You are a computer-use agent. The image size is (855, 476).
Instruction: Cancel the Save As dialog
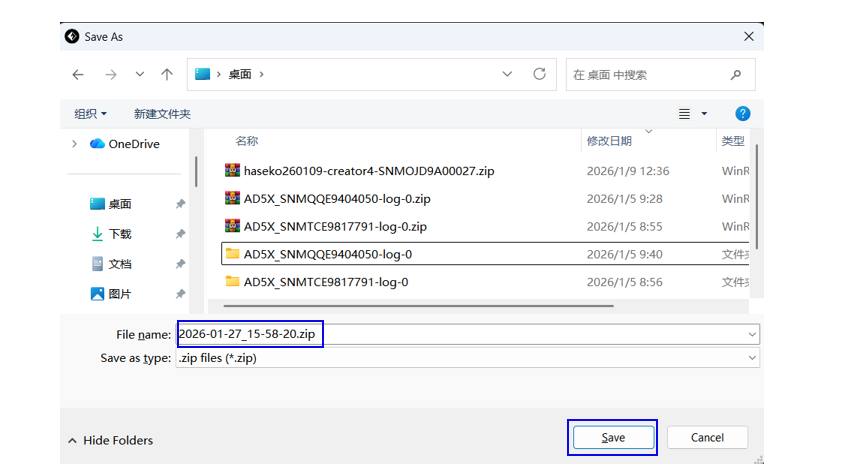tap(707, 438)
